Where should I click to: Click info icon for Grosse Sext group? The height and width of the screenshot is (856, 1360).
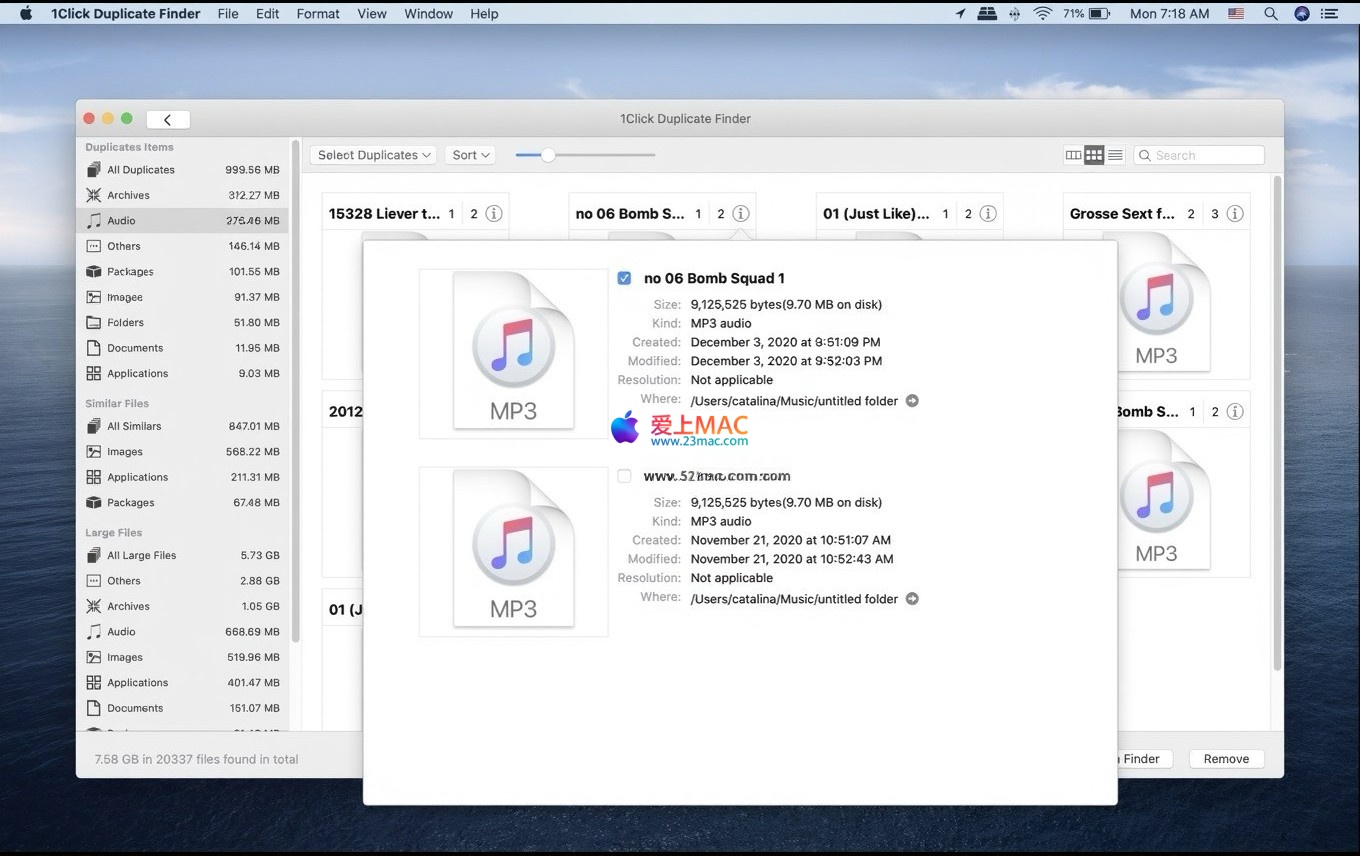[1235, 214]
